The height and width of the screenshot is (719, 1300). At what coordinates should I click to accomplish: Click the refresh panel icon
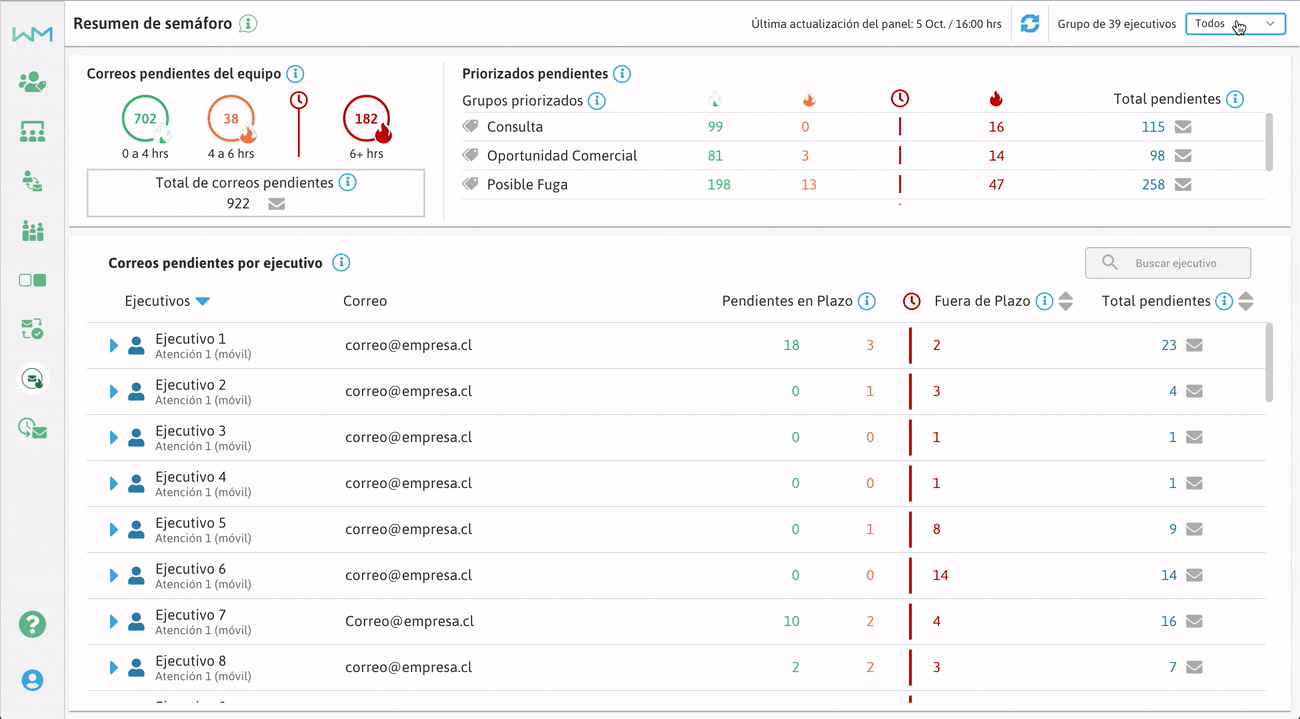pos(1029,24)
